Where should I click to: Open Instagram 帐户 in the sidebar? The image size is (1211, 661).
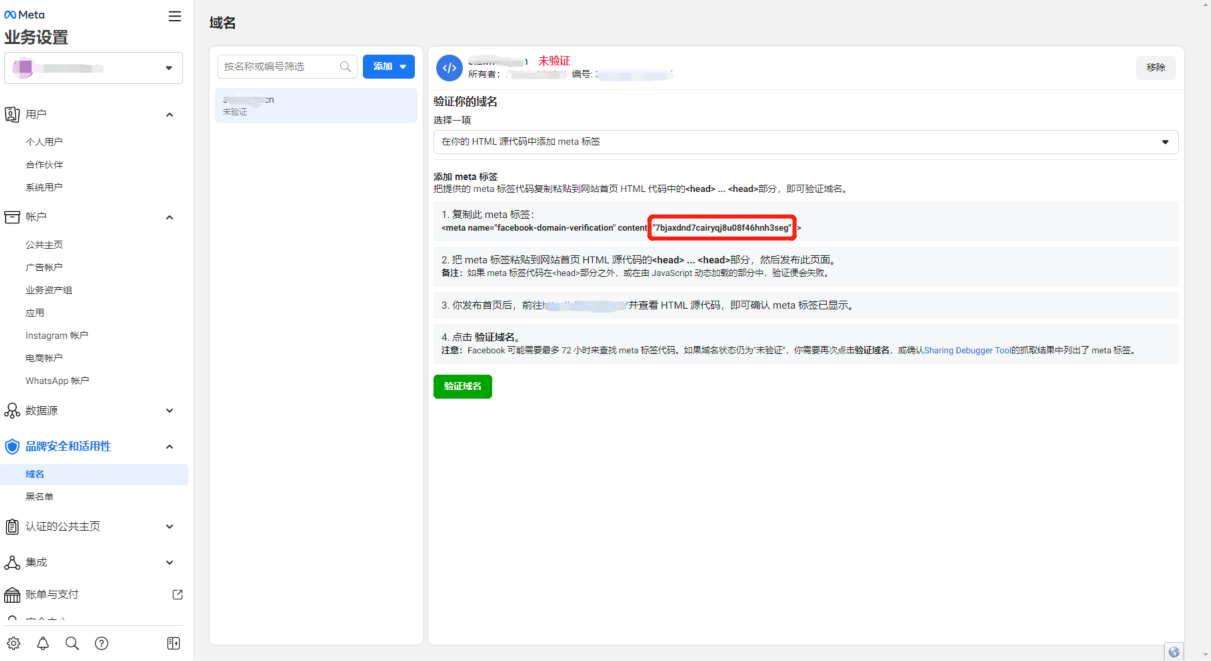(57, 335)
